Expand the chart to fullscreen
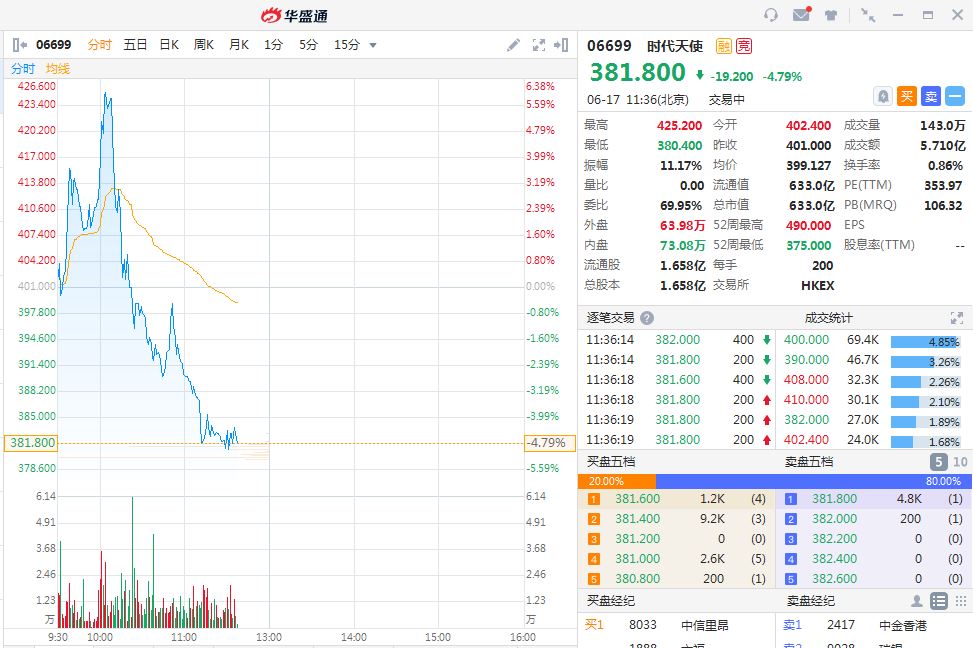 [x=539, y=45]
